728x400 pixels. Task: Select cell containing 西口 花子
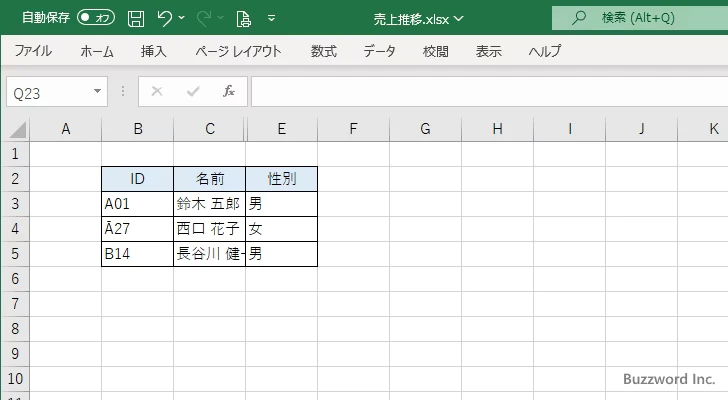(x=209, y=229)
